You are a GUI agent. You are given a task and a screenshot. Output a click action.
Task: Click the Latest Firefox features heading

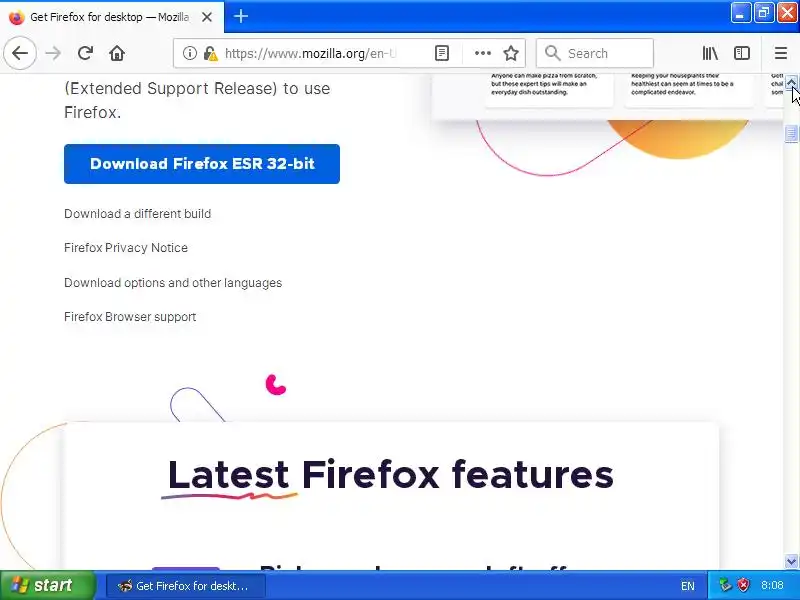(x=390, y=474)
